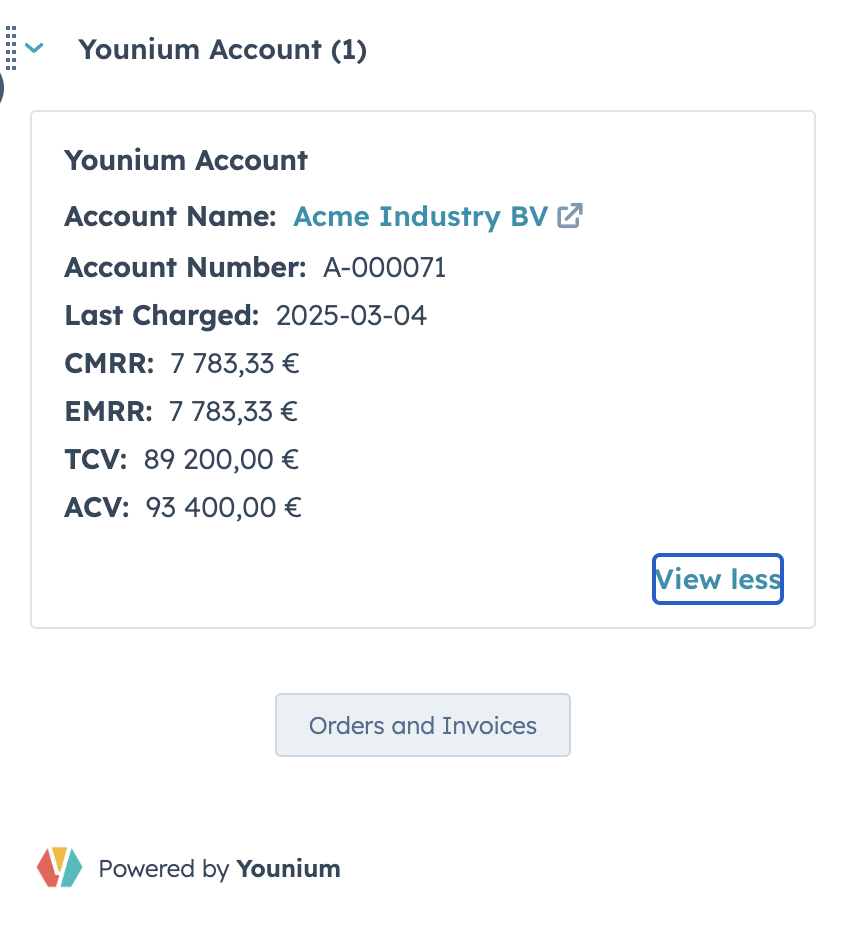Click the TCV amount 89 200,00 €
The height and width of the screenshot is (934, 850).
pos(221,460)
